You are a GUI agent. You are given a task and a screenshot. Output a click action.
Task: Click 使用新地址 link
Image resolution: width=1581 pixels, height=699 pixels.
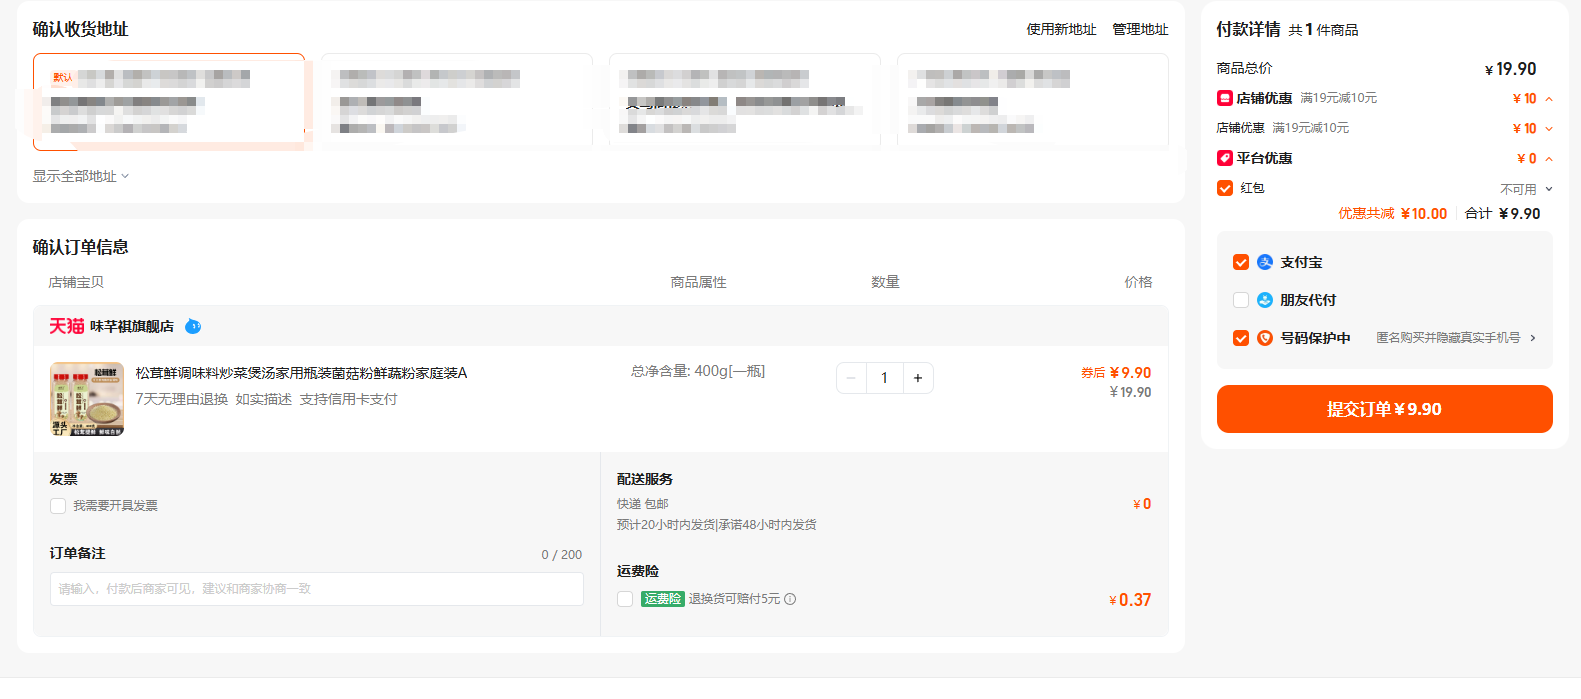click(1061, 29)
